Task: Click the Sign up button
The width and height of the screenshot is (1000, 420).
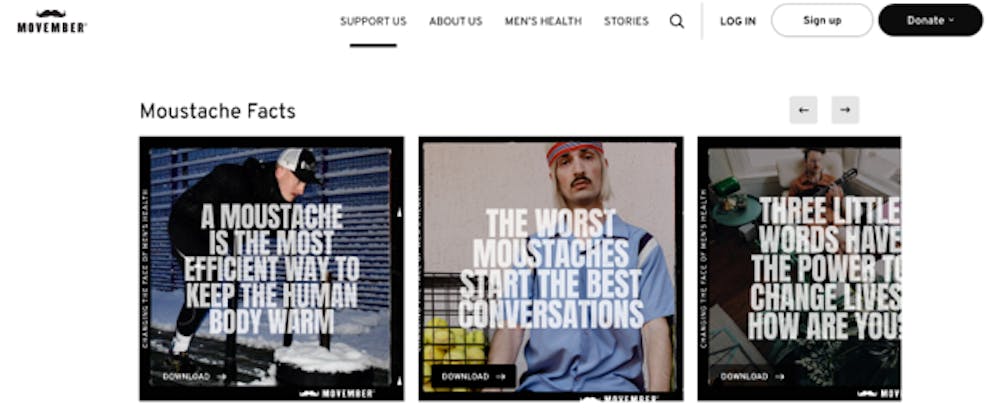Action: pos(822,20)
